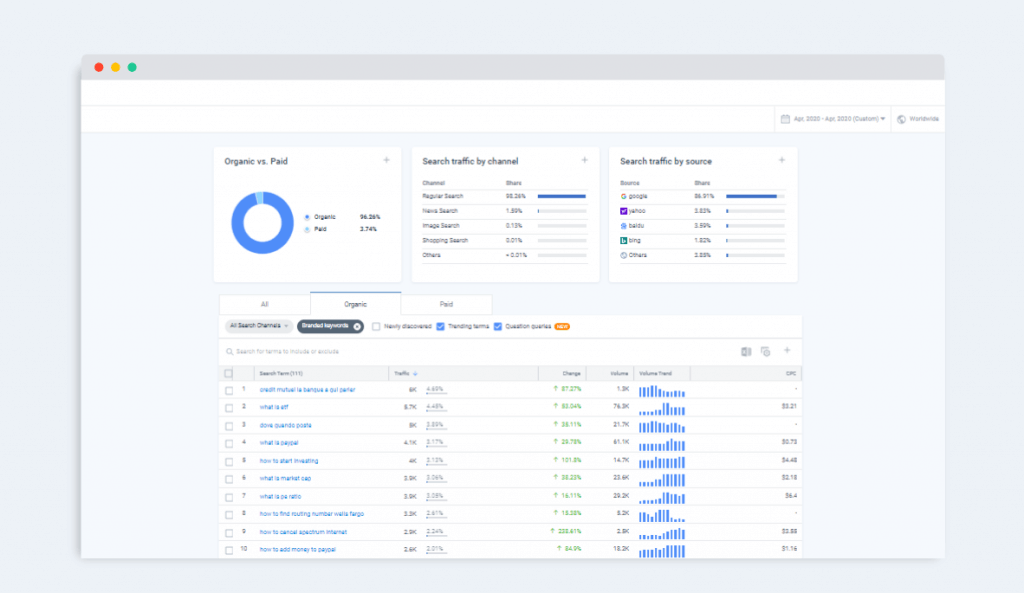Expand the Organic vs. Paid widget via its plus
Image resolution: width=1024 pixels, height=593 pixels.
[386, 159]
